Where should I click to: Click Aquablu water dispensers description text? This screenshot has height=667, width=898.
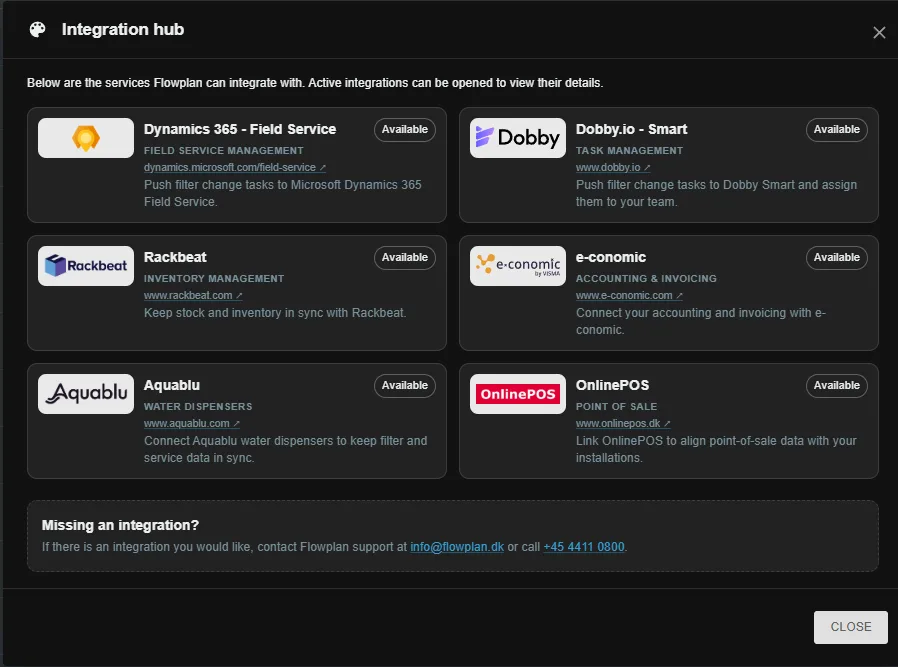285,449
